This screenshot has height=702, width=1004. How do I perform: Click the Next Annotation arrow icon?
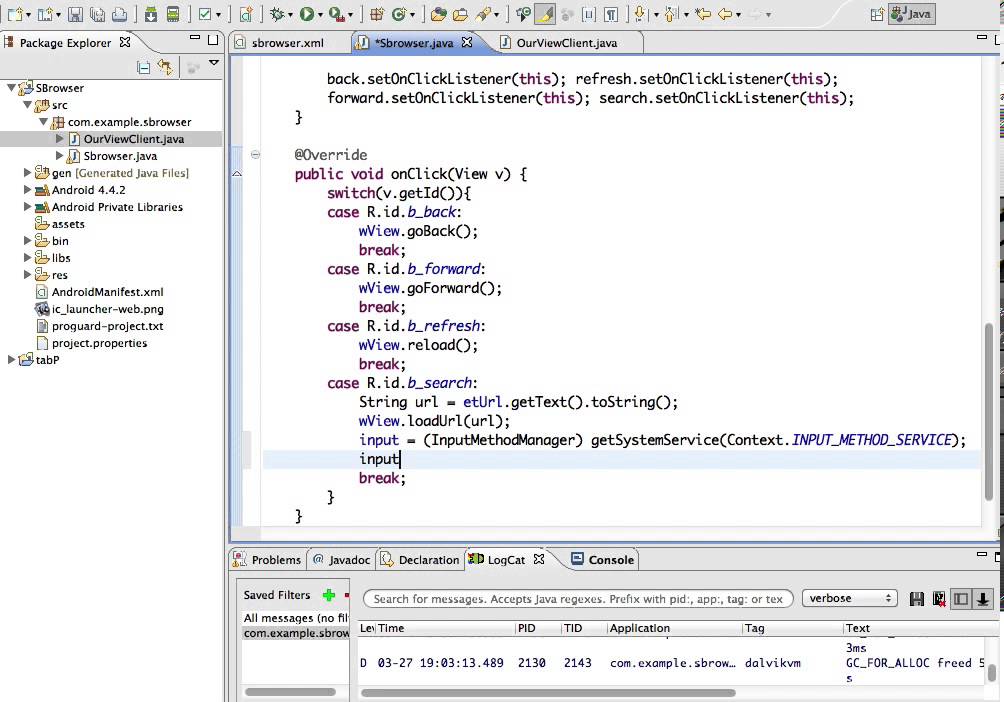click(639, 14)
